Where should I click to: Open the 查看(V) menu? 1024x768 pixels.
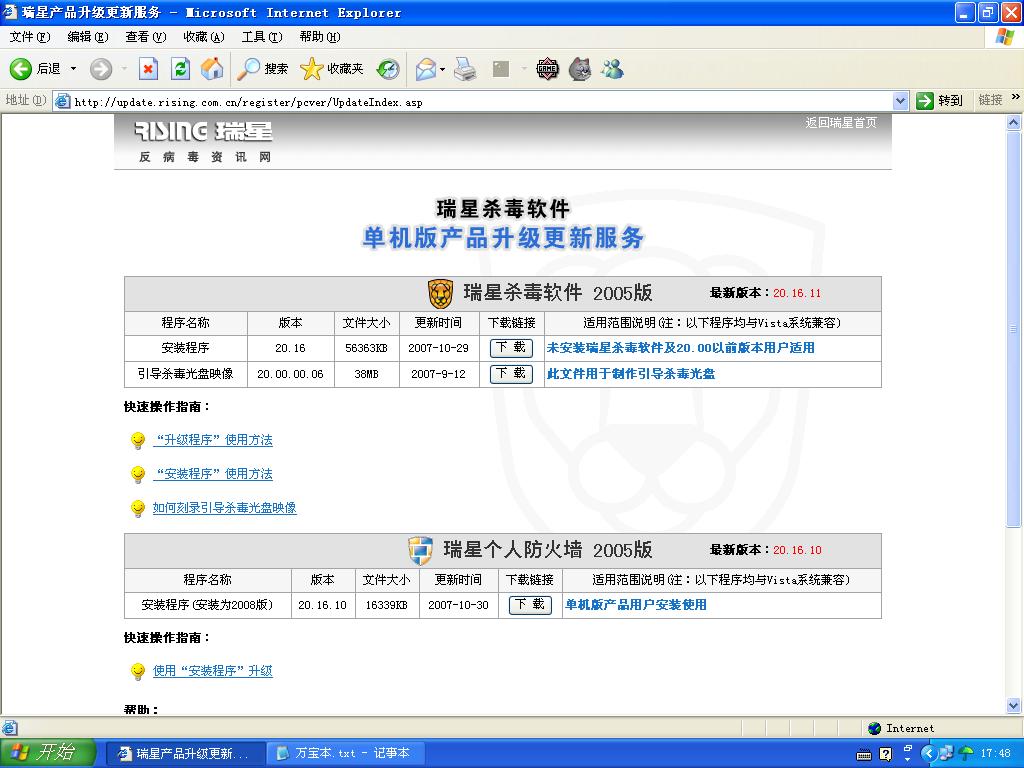146,37
